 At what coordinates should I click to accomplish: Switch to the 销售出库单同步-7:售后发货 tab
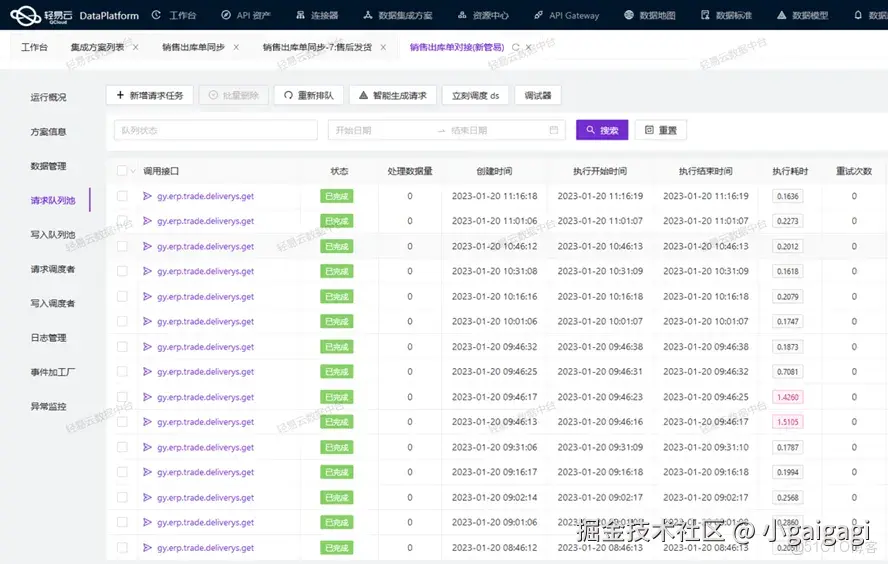pos(317,47)
